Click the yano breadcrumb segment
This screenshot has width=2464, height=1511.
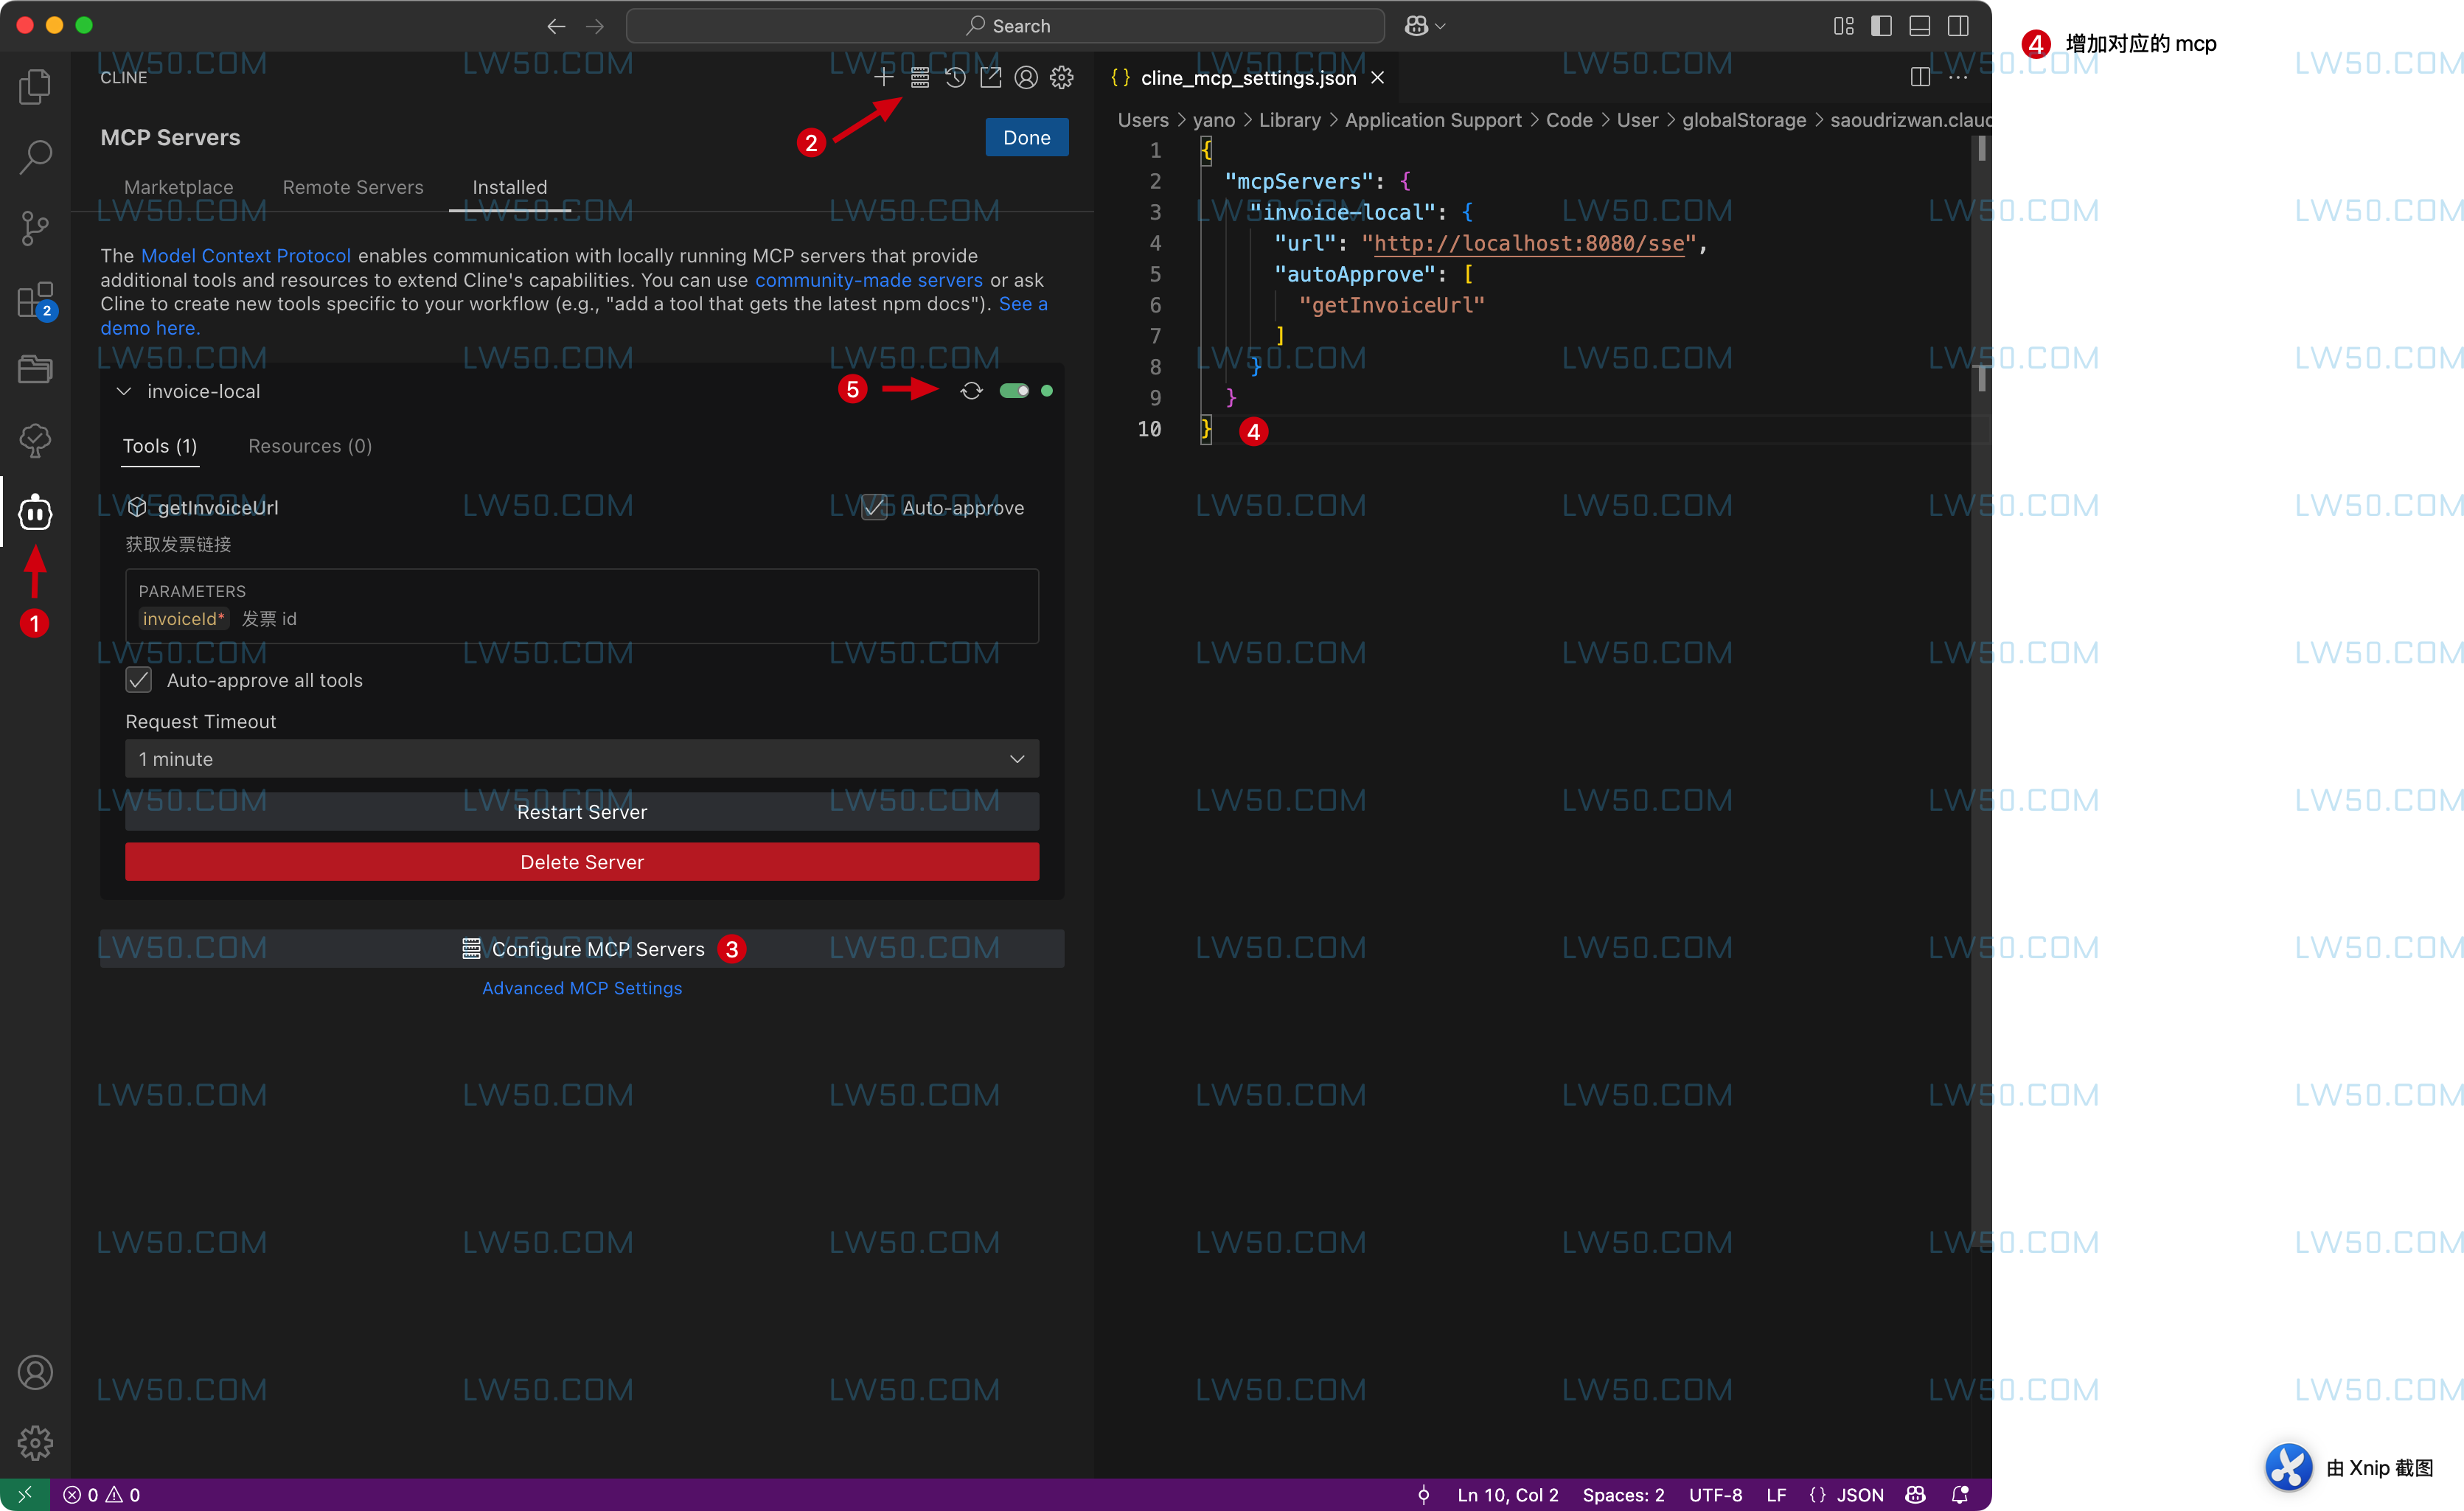[1214, 120]
